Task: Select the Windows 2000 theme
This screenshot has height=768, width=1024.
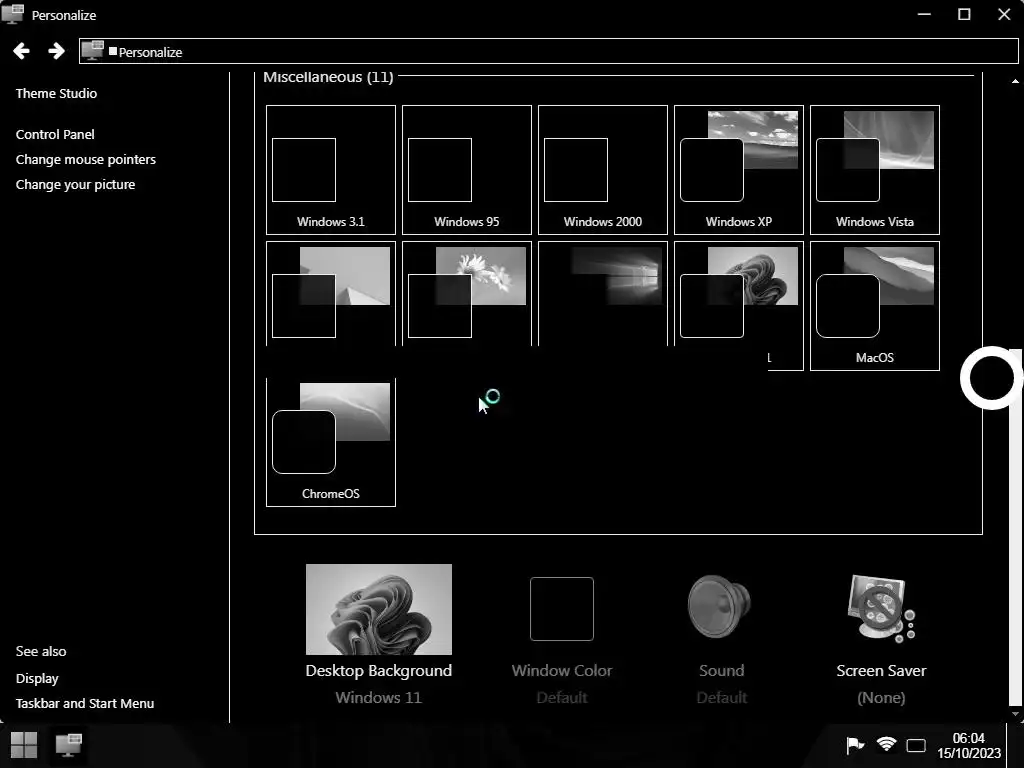Action: (x=603, y=170)
